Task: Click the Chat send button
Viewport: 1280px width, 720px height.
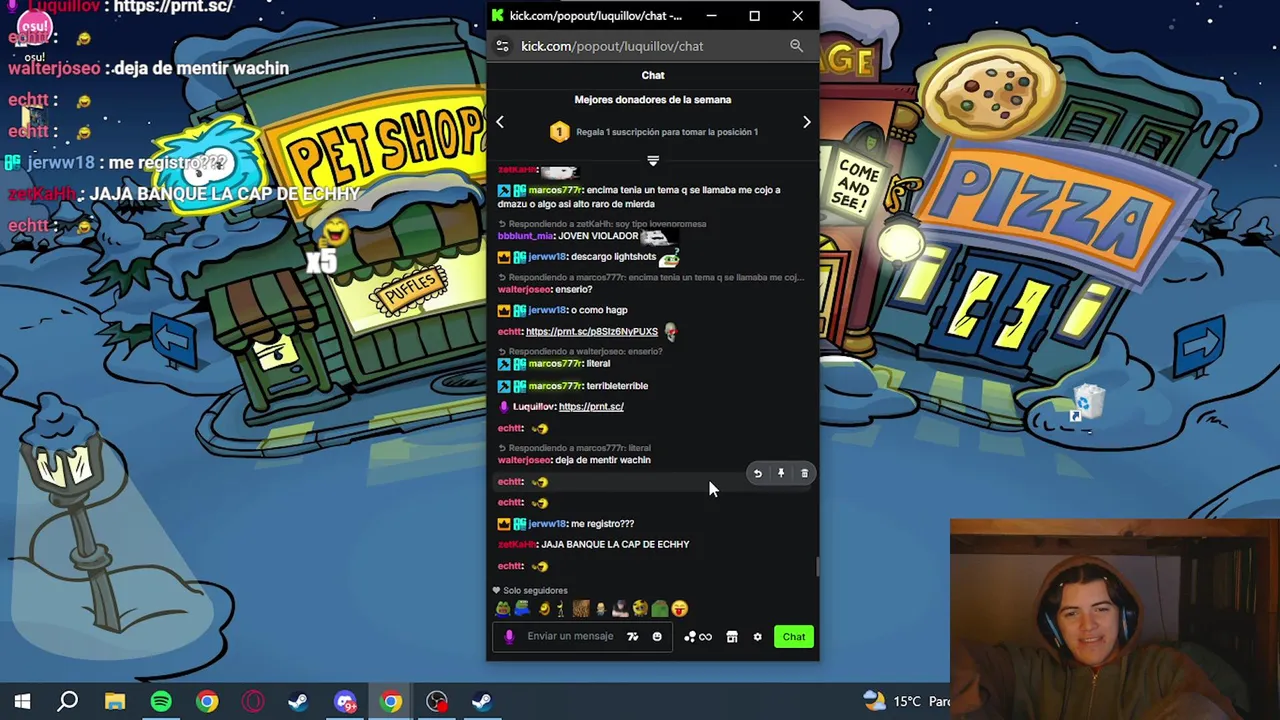Action: [794, 637]
